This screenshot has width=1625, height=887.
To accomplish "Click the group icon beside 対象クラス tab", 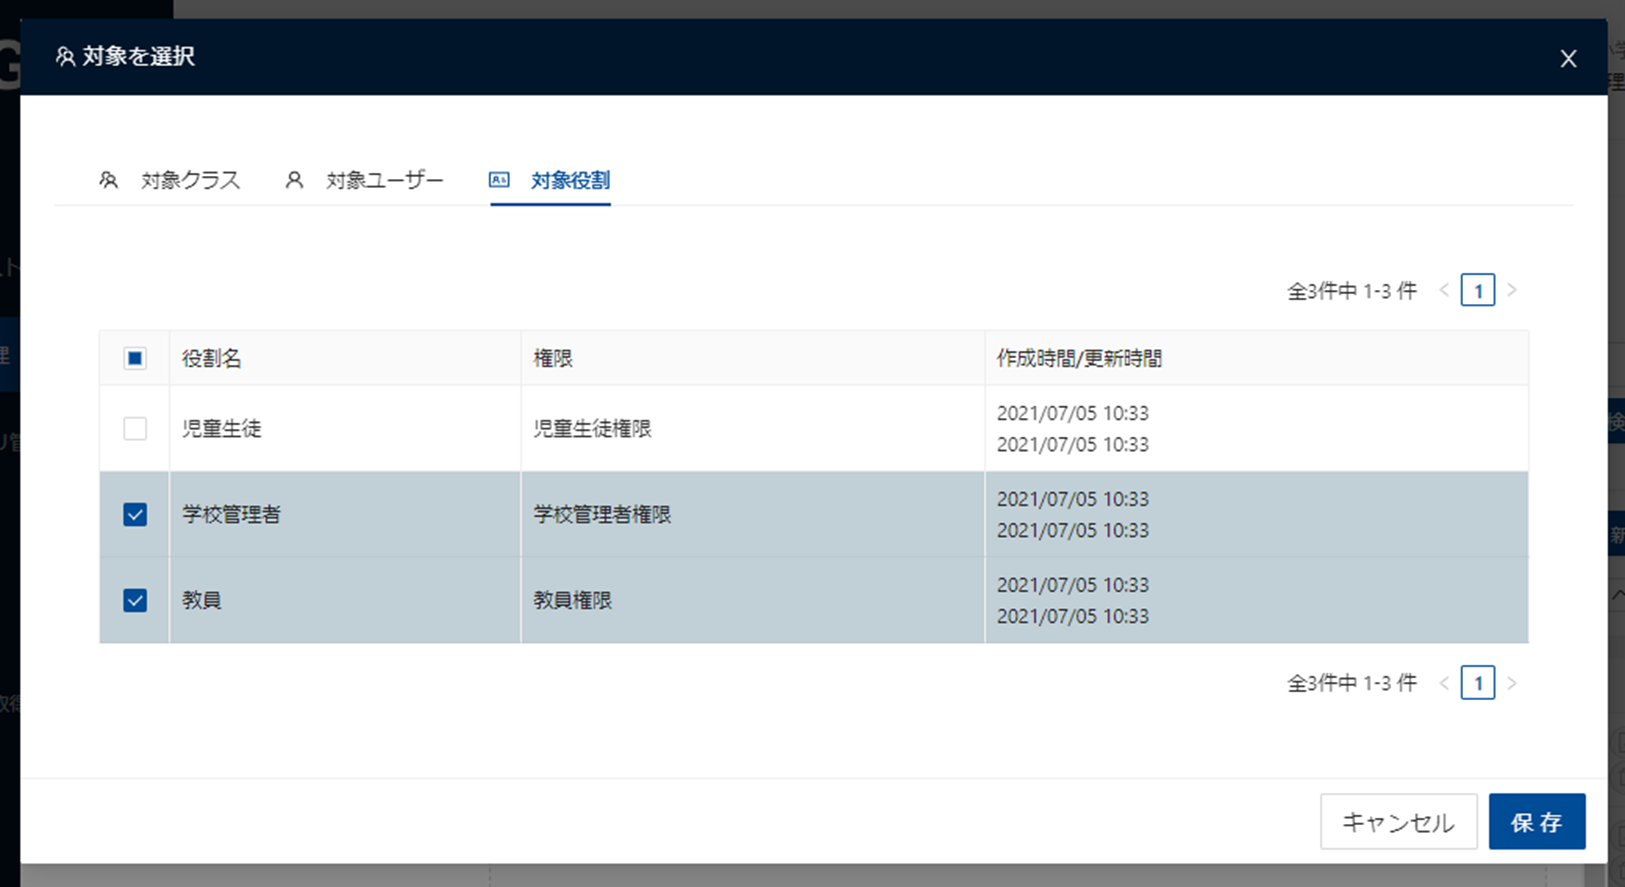I will click(x=108, y=180).
